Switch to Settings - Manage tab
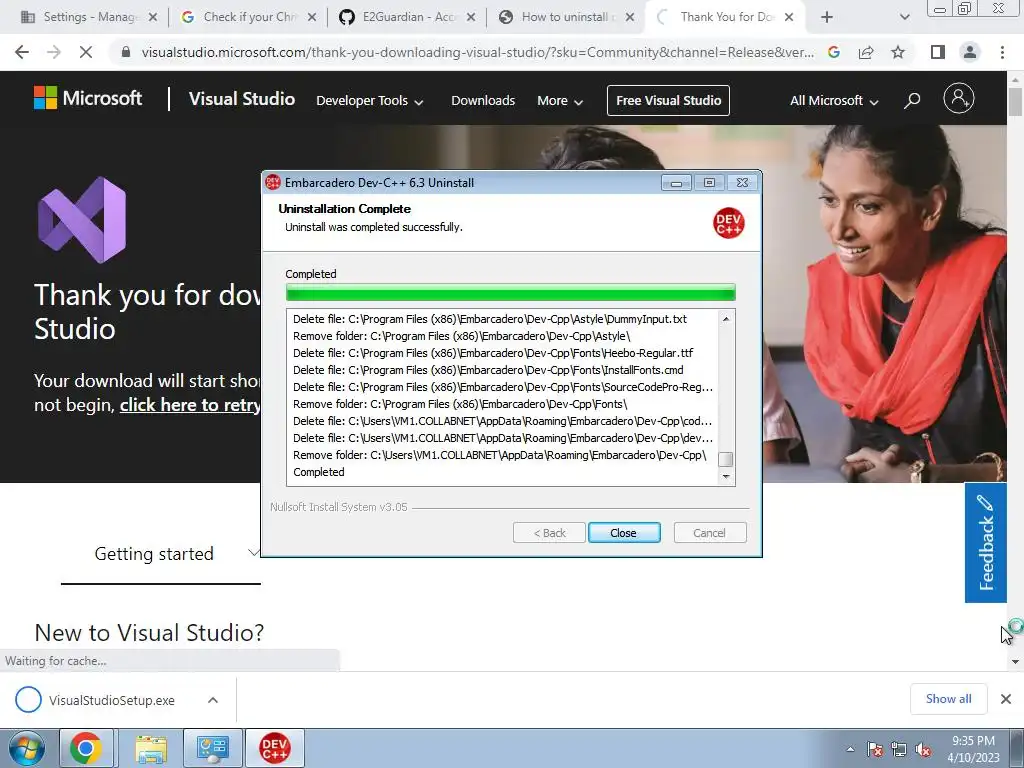 90,17
